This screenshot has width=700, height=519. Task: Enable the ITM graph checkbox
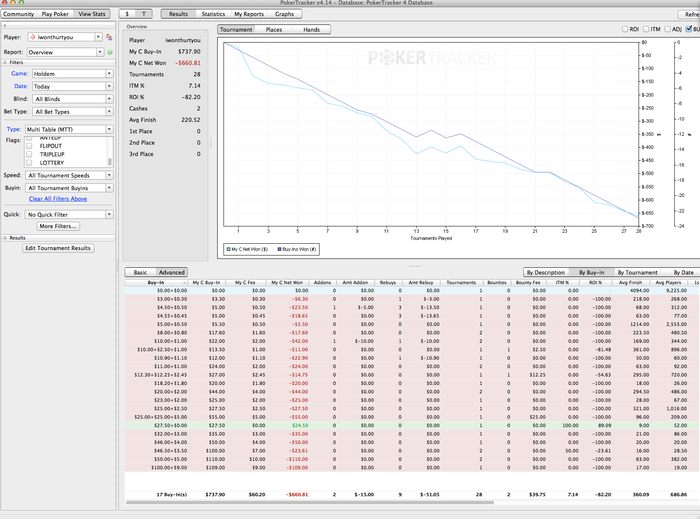pos(646,30)
